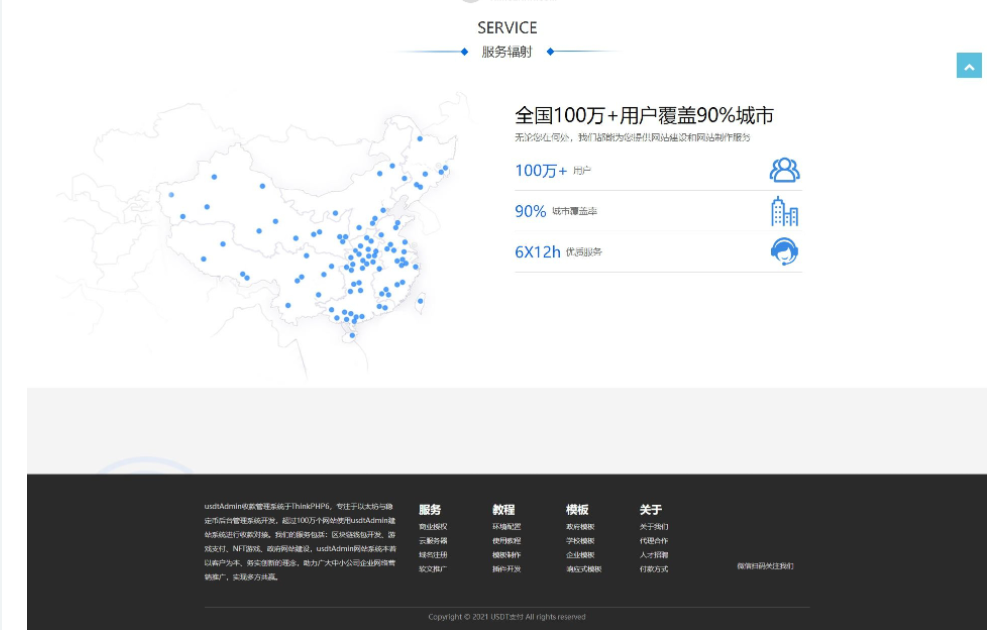
Task: Click the 使用教程 link
Action: pyautogui.click(x=506, y=540)
